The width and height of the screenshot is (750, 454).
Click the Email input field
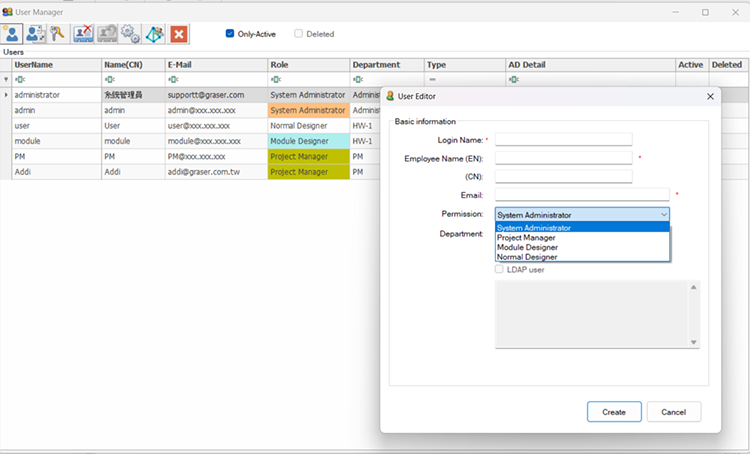pyautogui.click(x=582, y=195)
